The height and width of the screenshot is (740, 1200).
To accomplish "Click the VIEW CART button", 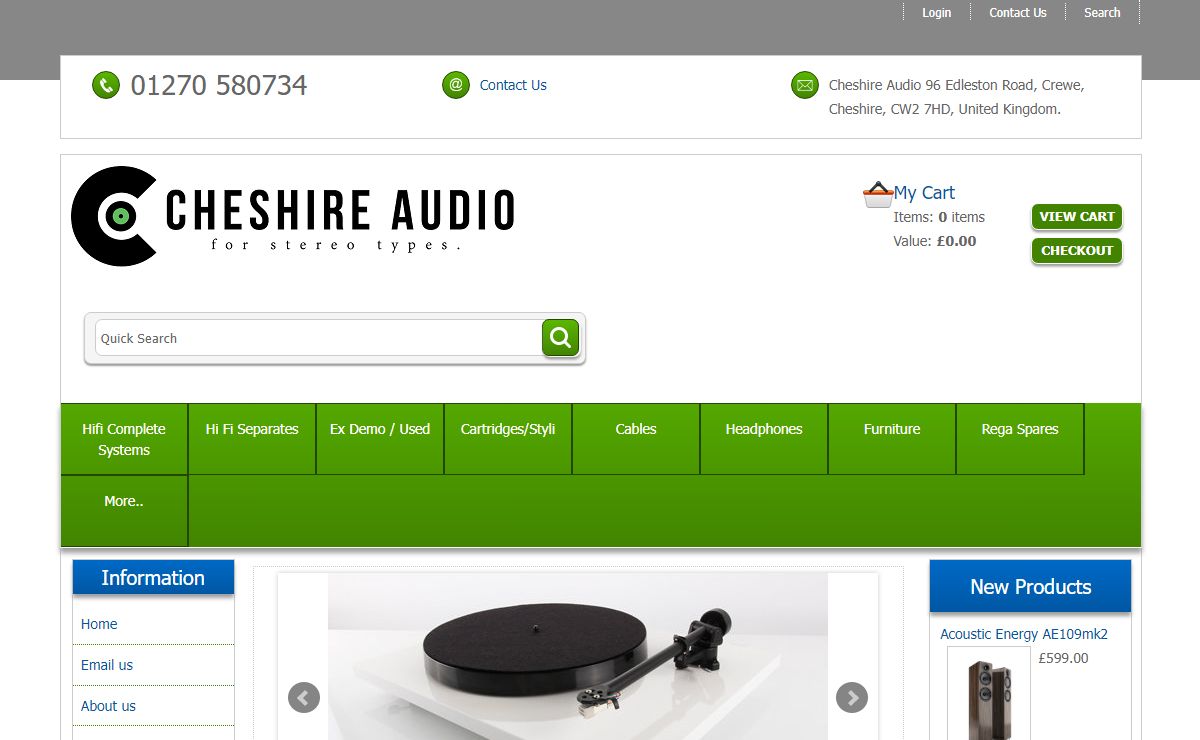I will coord(1077,217).
